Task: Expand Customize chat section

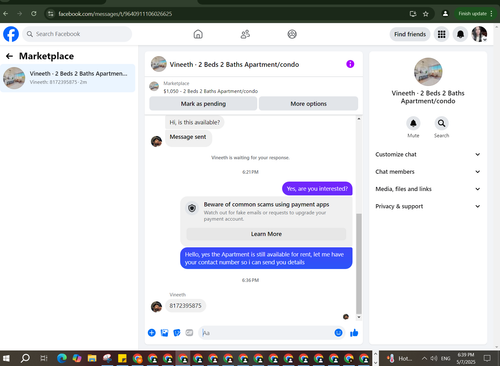Action: pos(428,154)
